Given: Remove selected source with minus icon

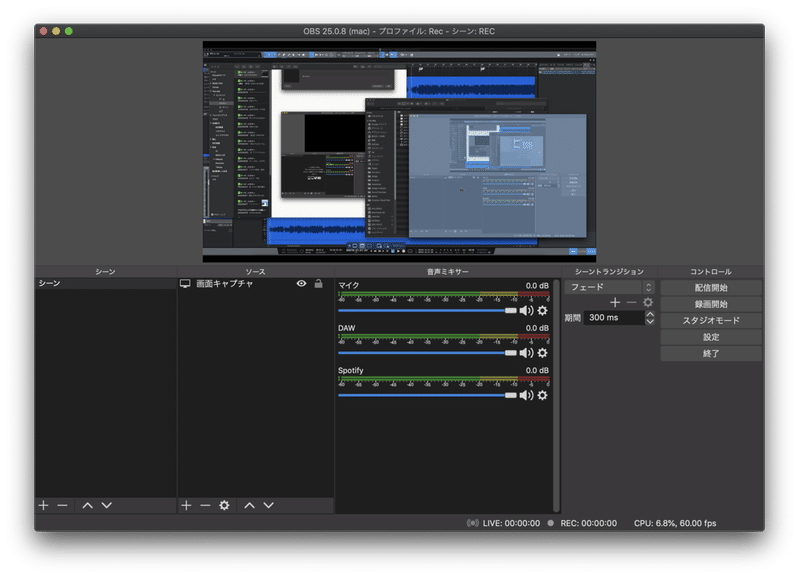Looking at the screenshot, I should [x=205, y=505].
